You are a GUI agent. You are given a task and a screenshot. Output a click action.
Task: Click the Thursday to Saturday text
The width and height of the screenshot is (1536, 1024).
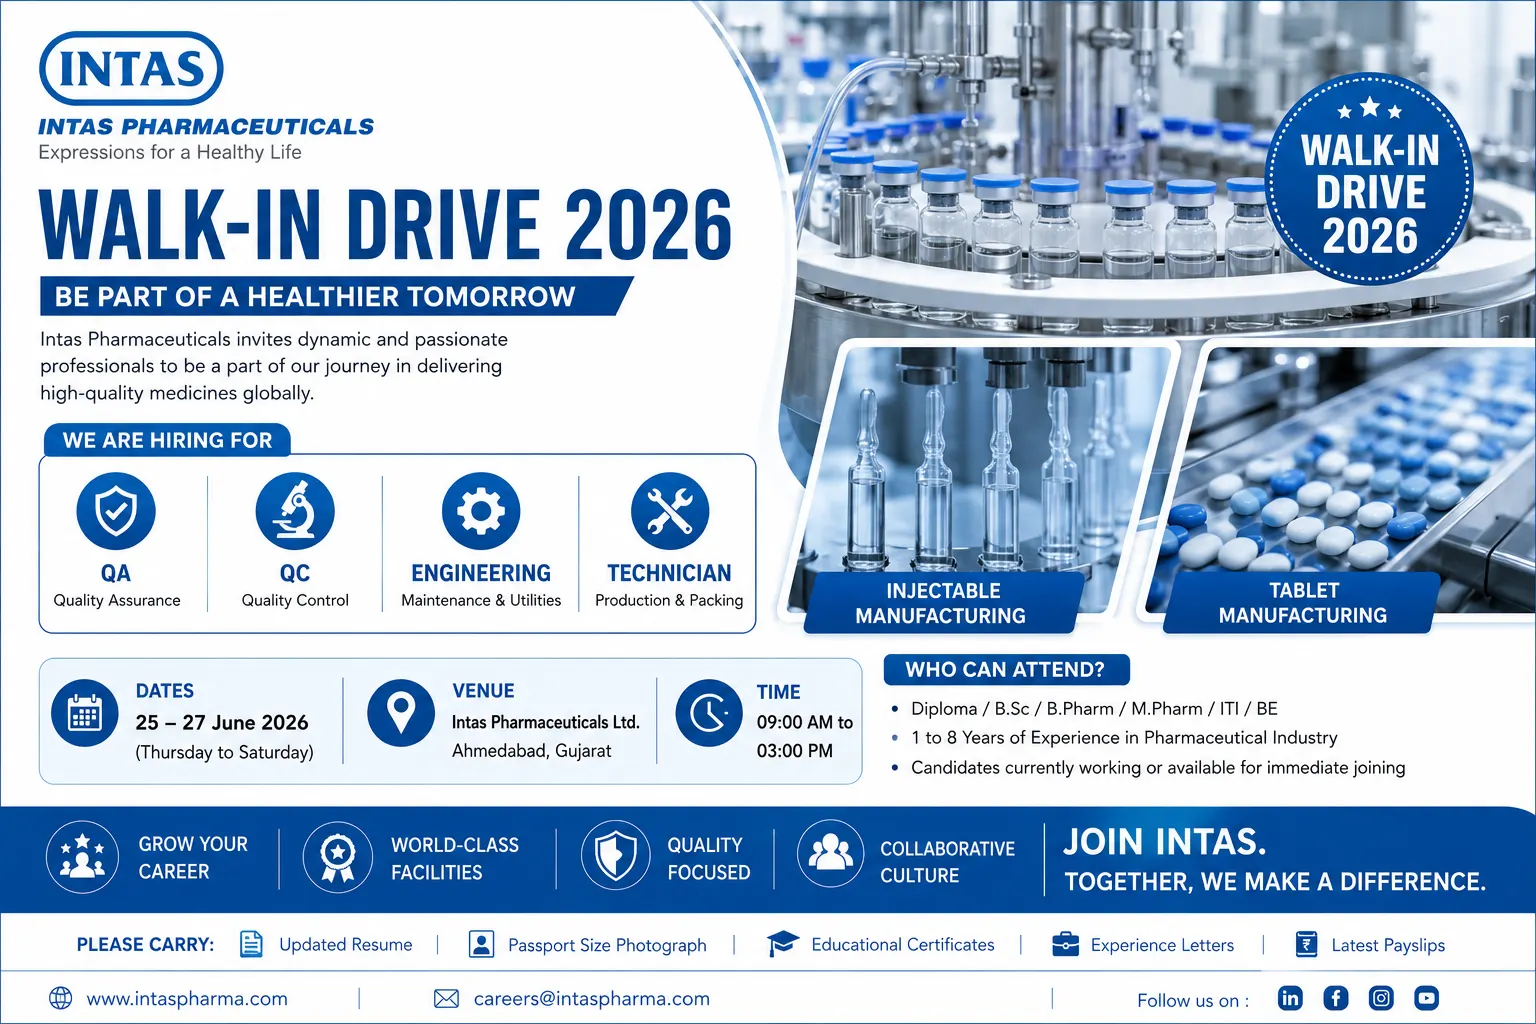click(x=224, y=752)
